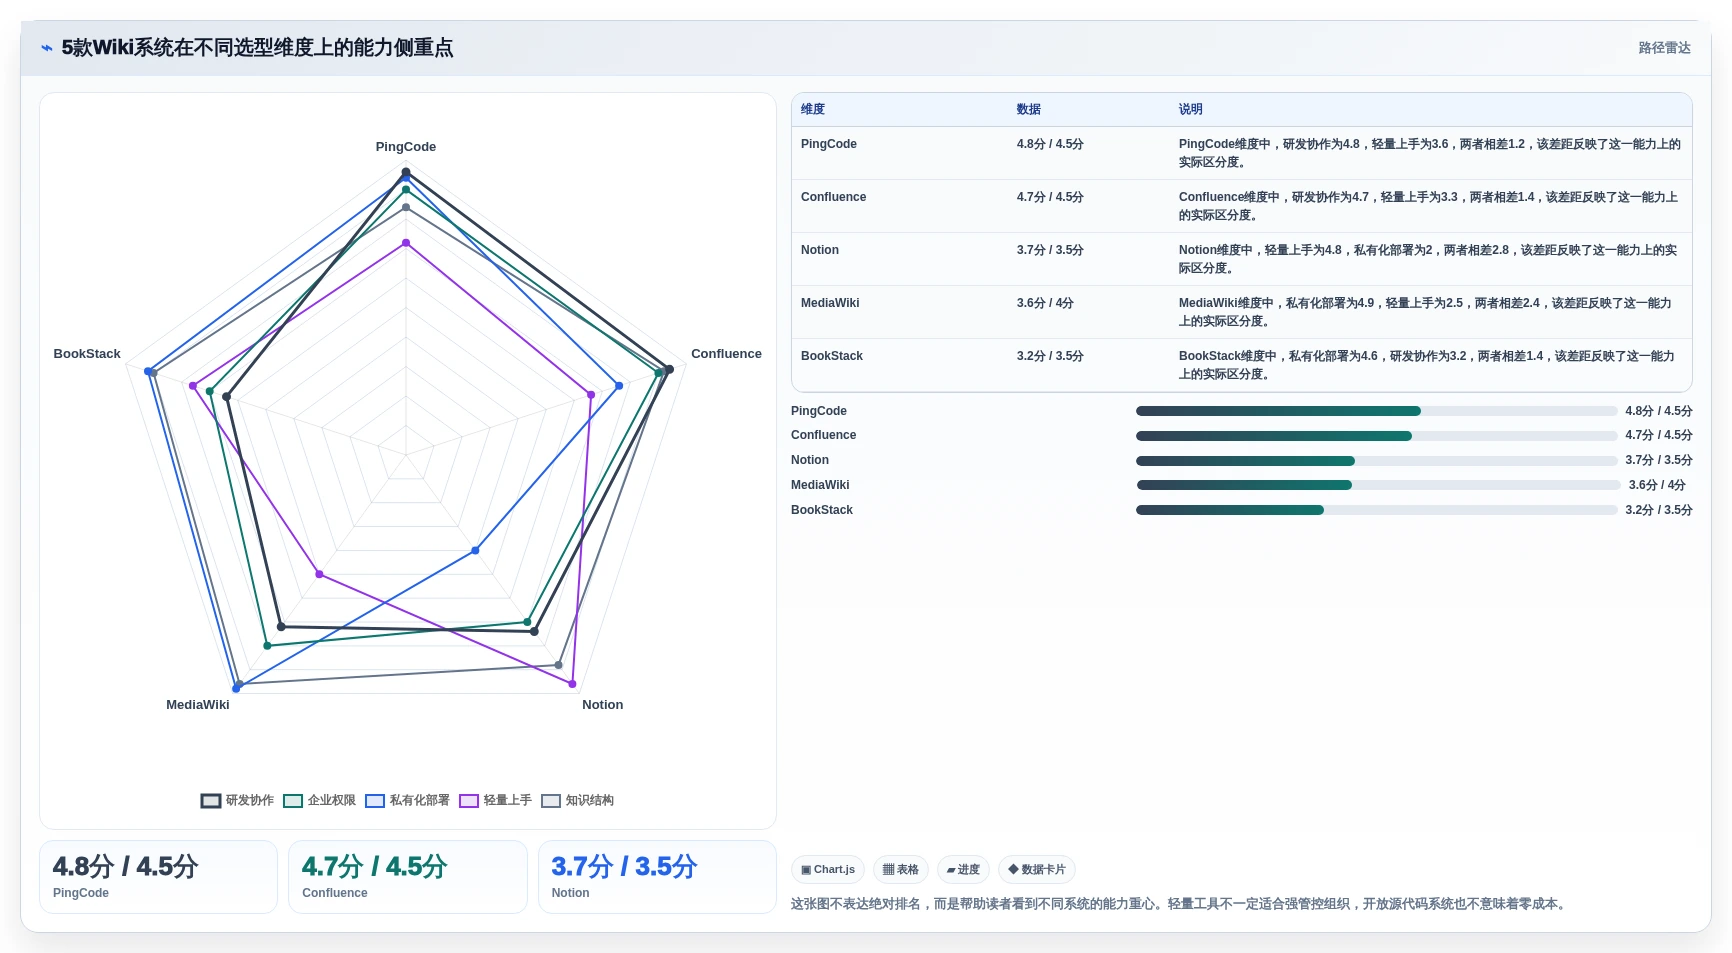Viewport: 1732px width, 953px height.
Task: Click the MediaWiki table row name
Action: tap(830, 303)
